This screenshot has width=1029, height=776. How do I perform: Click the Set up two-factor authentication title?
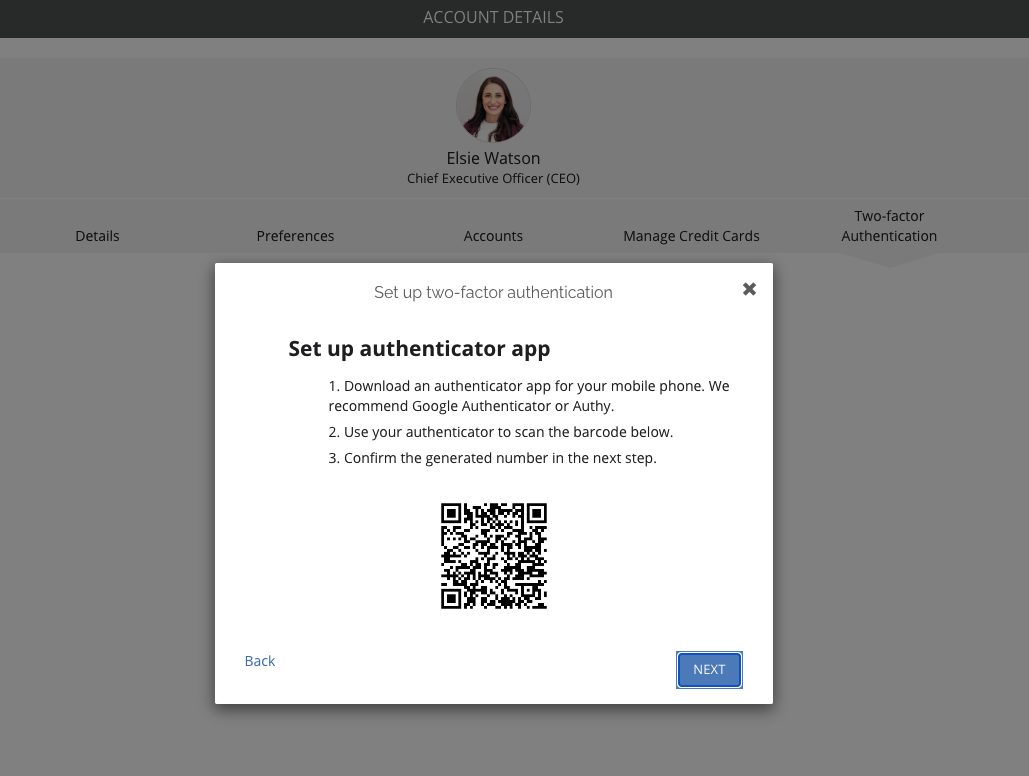click(494, 292)
